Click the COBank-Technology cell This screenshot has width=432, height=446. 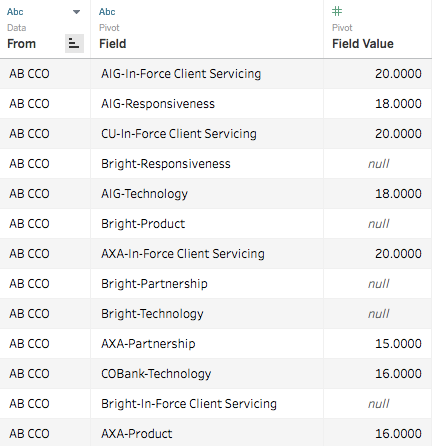click(156, 374)
